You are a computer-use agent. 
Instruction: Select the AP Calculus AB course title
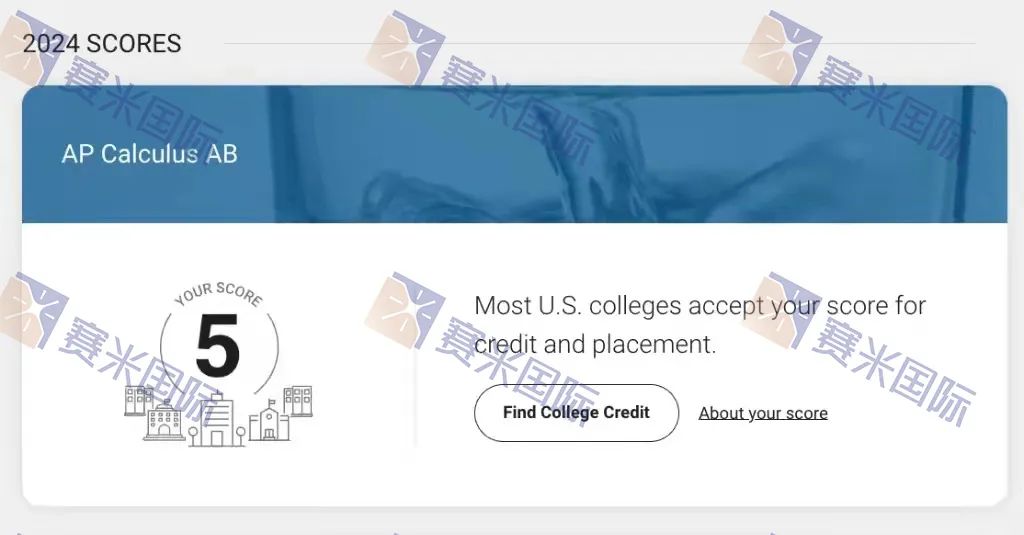tap(150, 154)
